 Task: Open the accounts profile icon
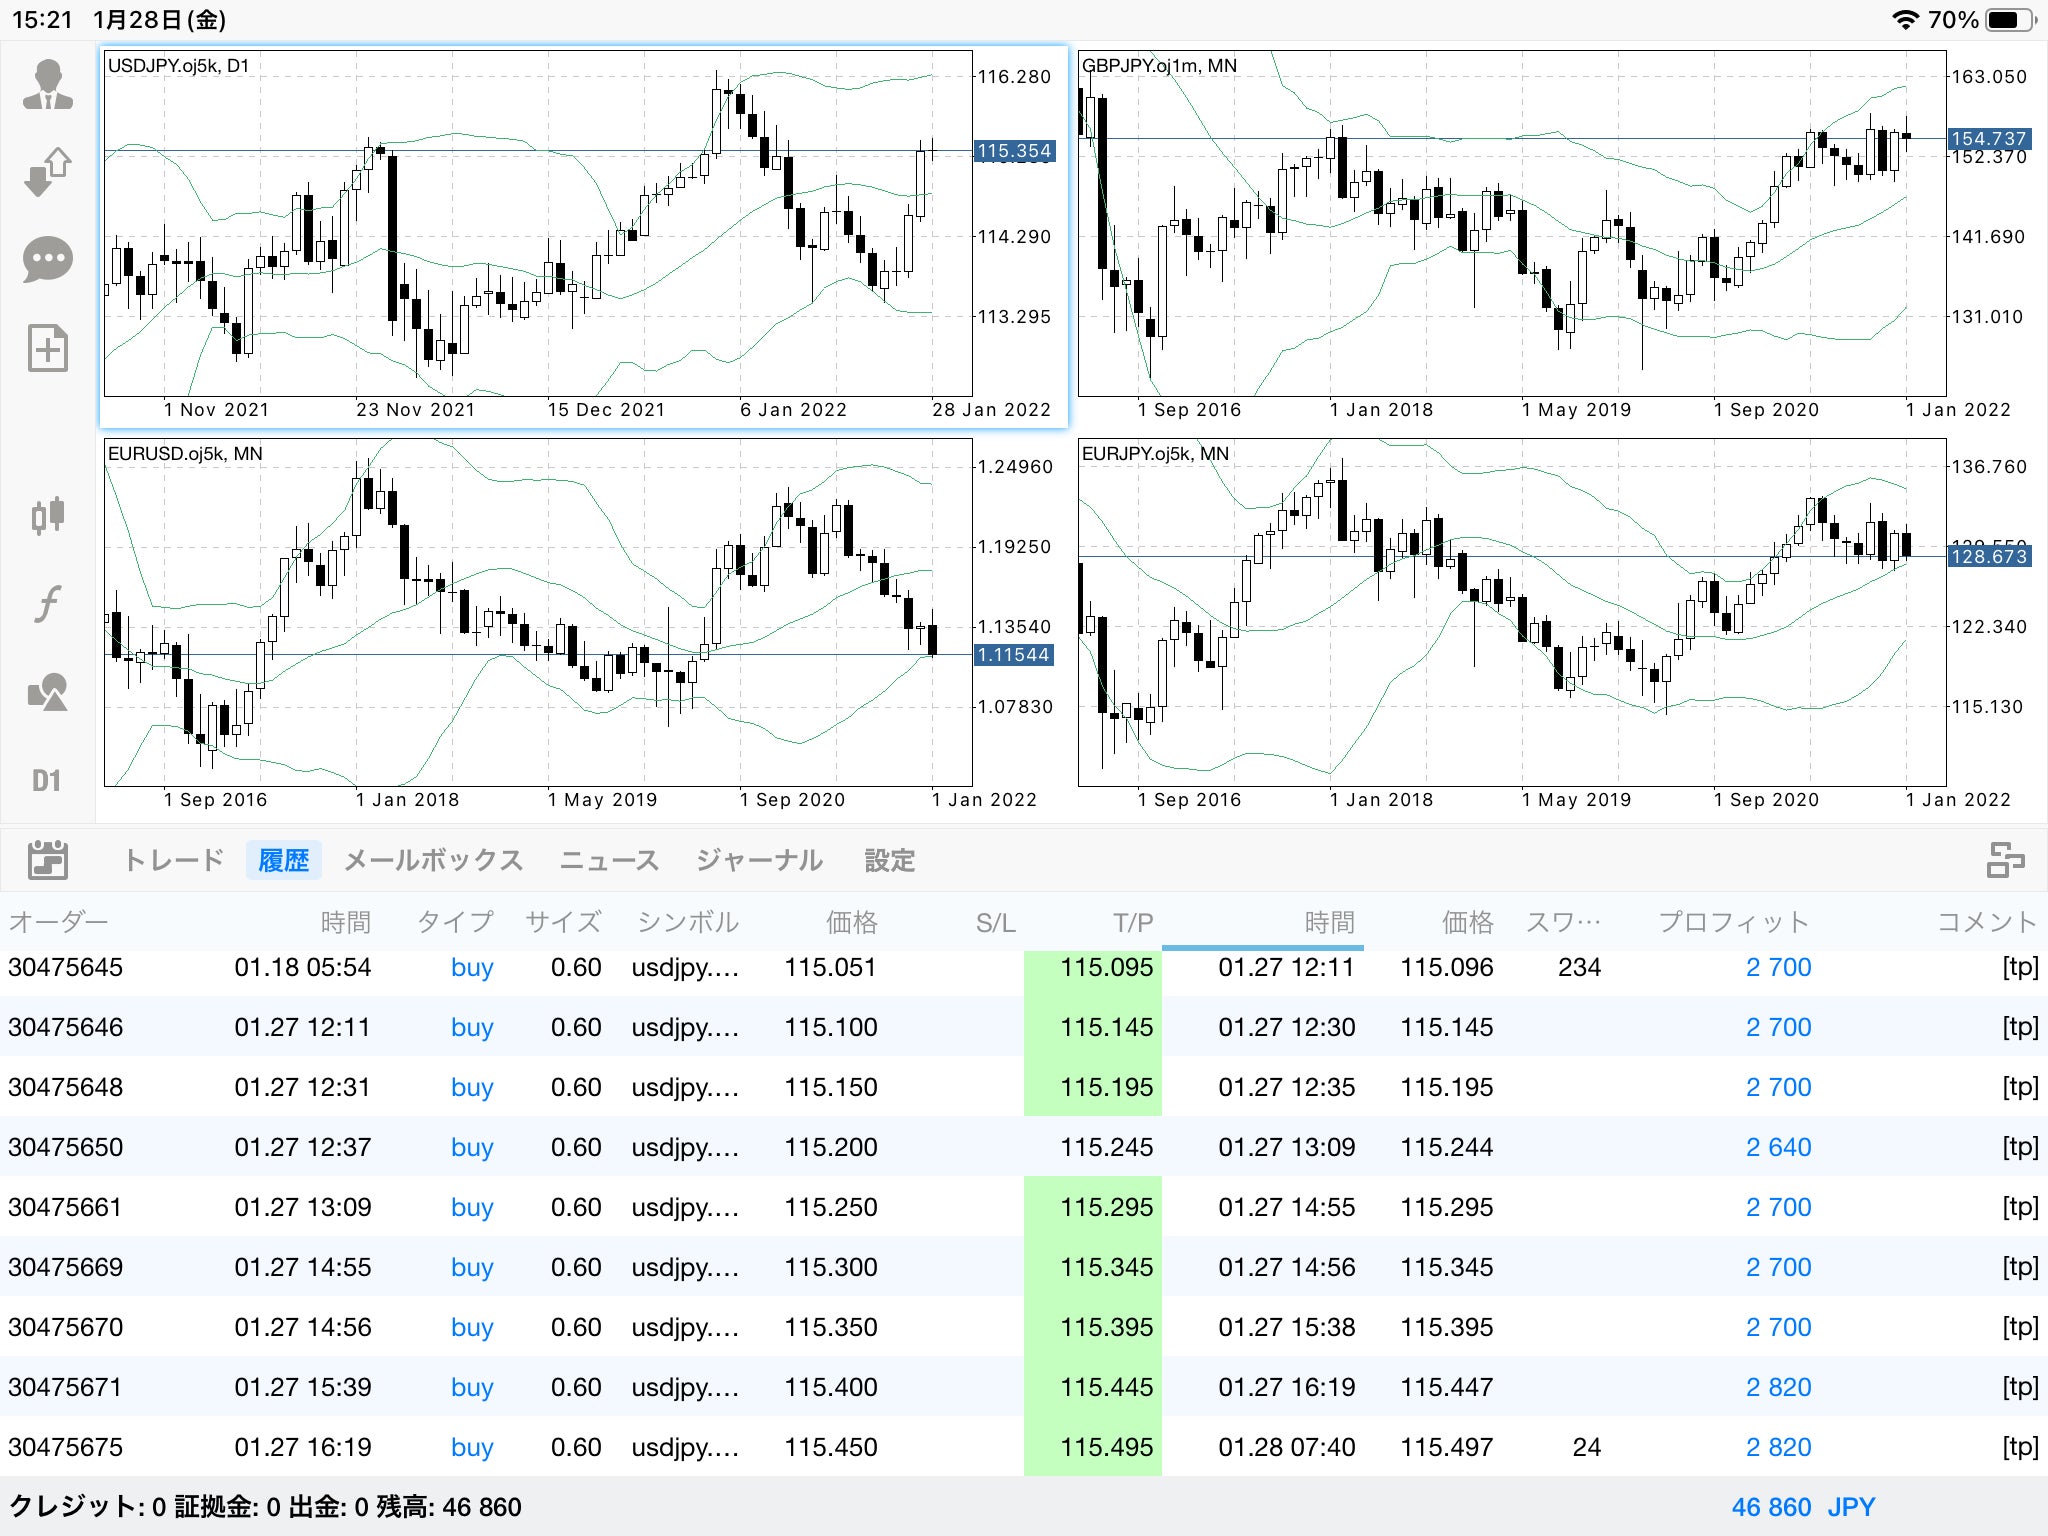pyautogui.click(x=47, y=86)
